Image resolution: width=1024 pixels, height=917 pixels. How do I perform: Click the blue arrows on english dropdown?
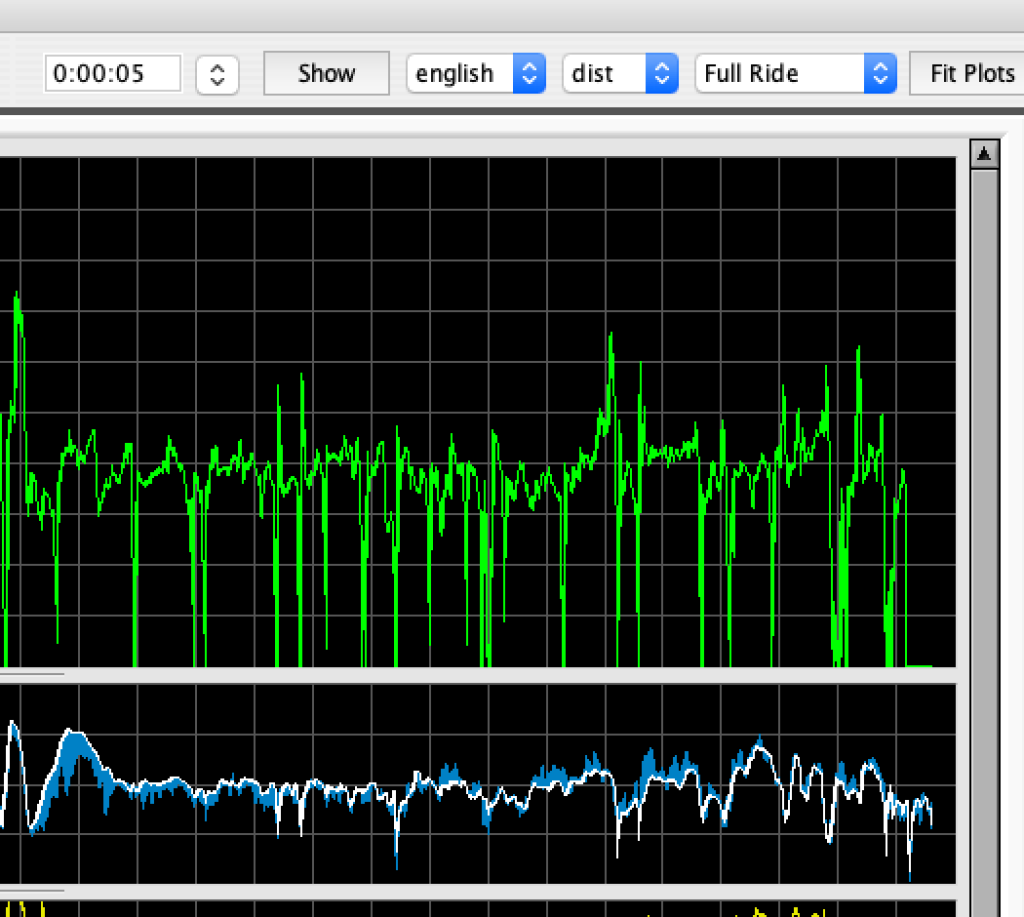[x=529, y=73]
